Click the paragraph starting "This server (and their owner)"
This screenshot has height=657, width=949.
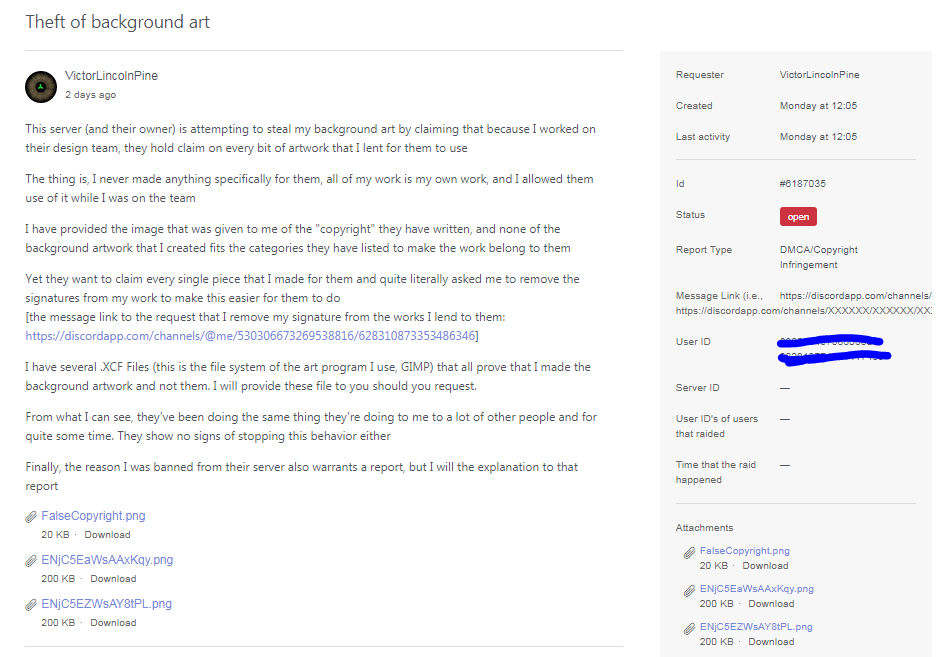pos(310,139)
